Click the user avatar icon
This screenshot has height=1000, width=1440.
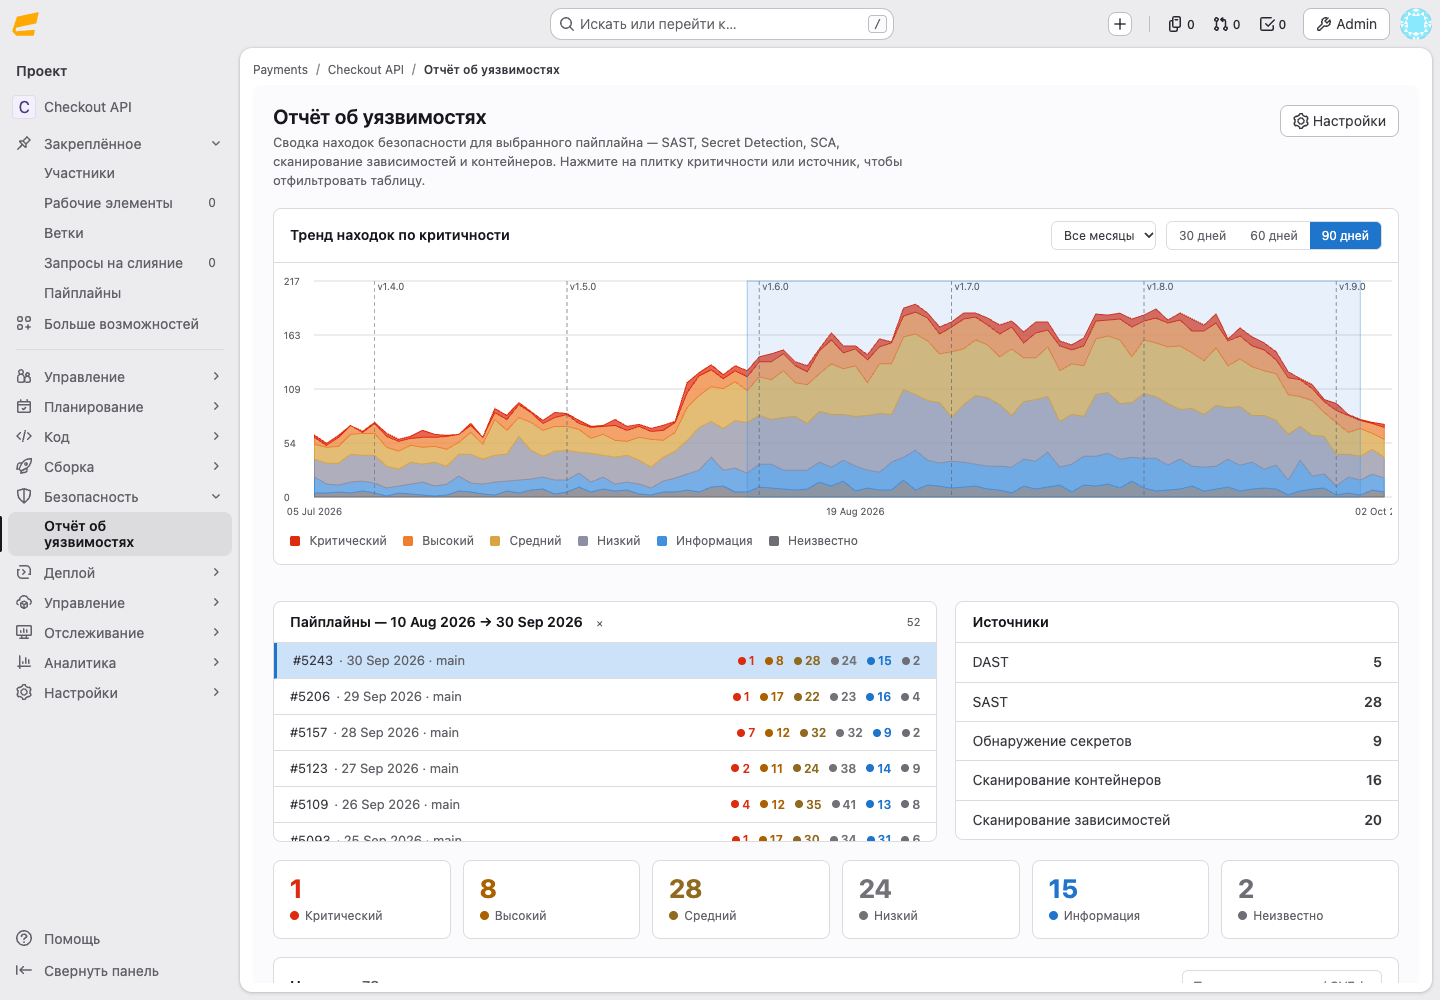(1416, 24)
